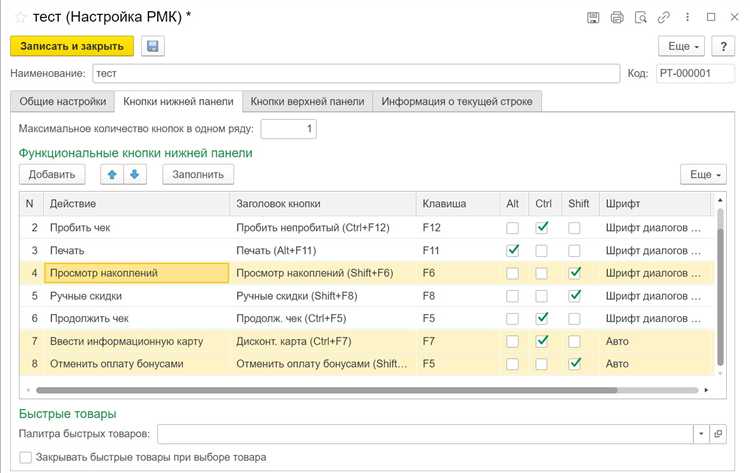
Task: Open the quick goods palette selection form icon
Action: pyautogui.click(x=717, y=434)
